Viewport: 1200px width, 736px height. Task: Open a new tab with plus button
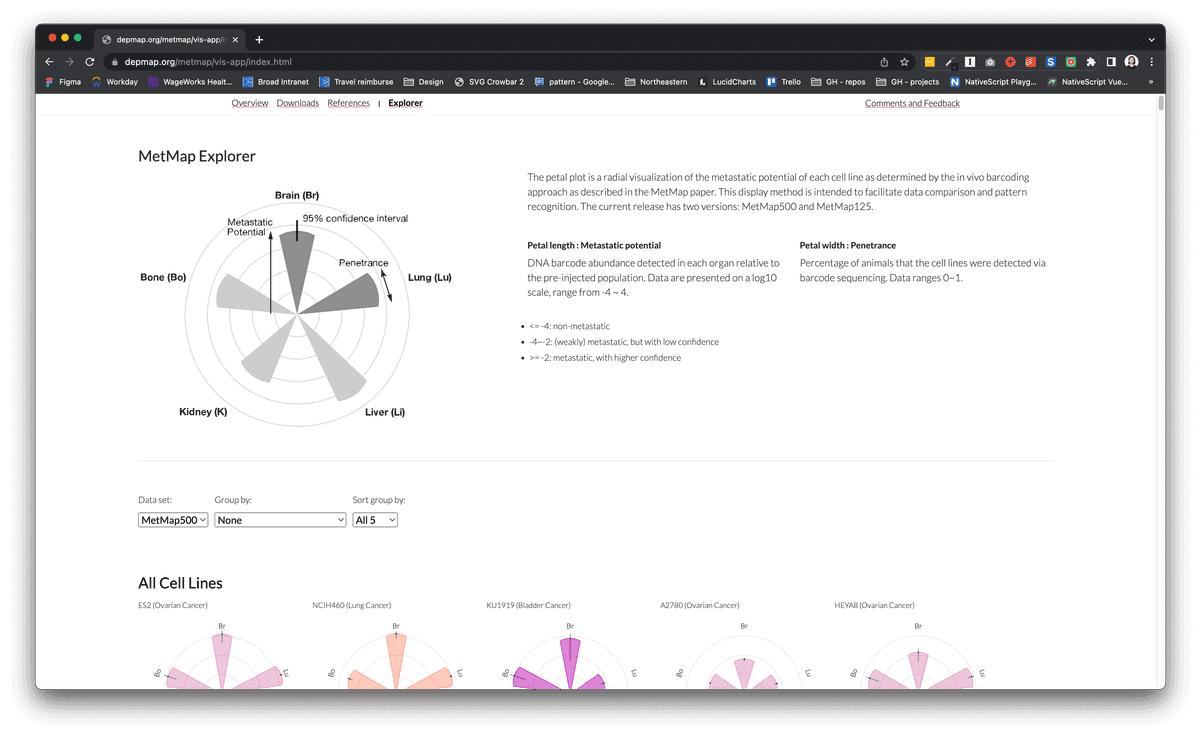click(259, 39)
